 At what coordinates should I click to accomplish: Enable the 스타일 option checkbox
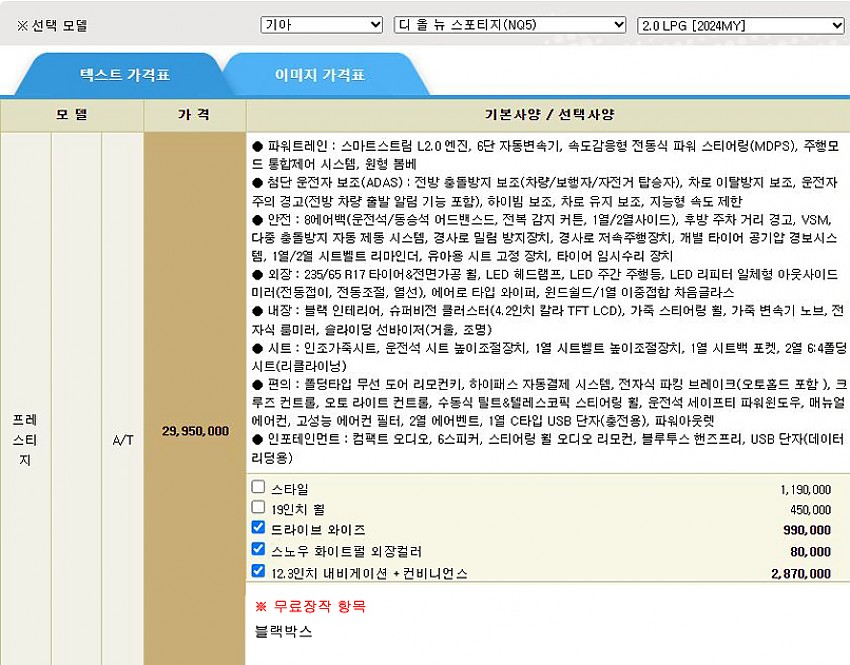259,487
